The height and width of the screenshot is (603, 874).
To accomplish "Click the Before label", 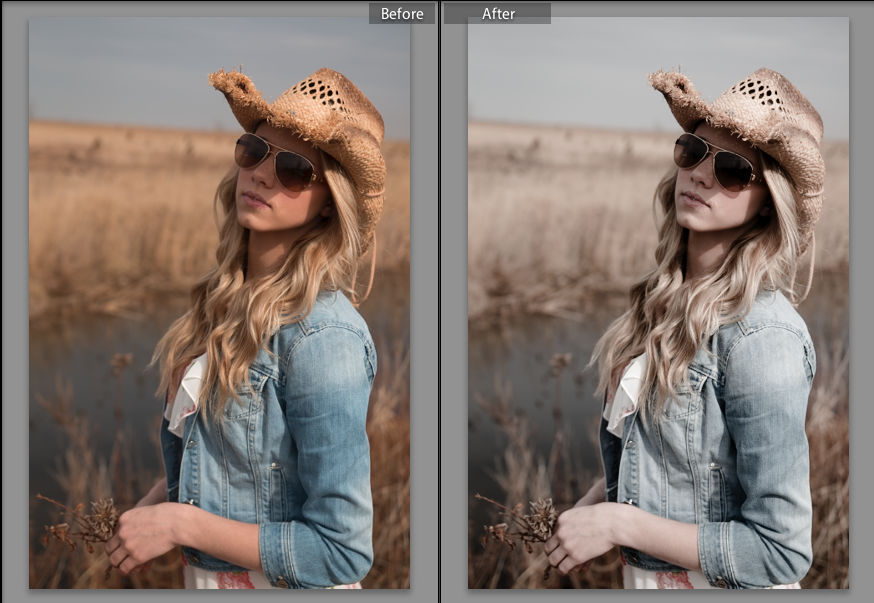I will [402, 13].
